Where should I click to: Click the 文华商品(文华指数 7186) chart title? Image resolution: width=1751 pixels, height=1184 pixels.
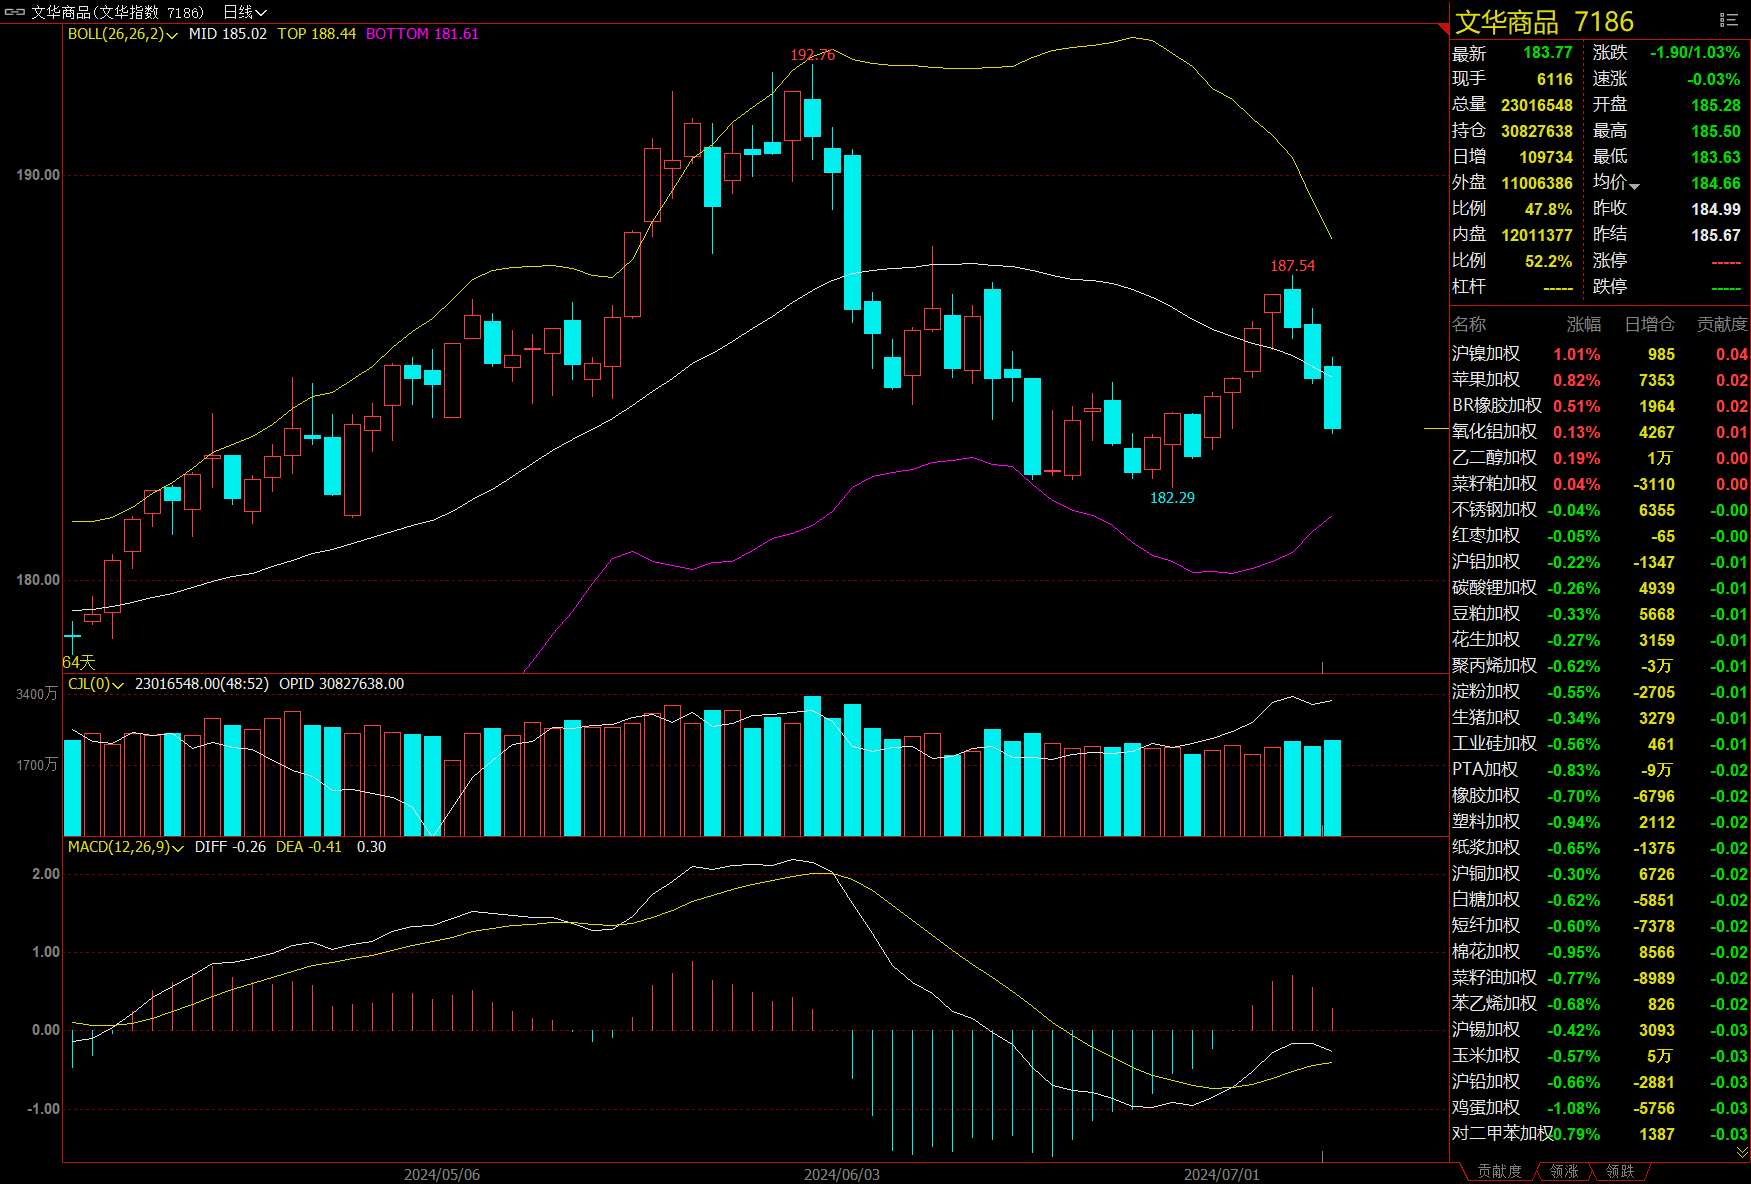pos(118,12)
